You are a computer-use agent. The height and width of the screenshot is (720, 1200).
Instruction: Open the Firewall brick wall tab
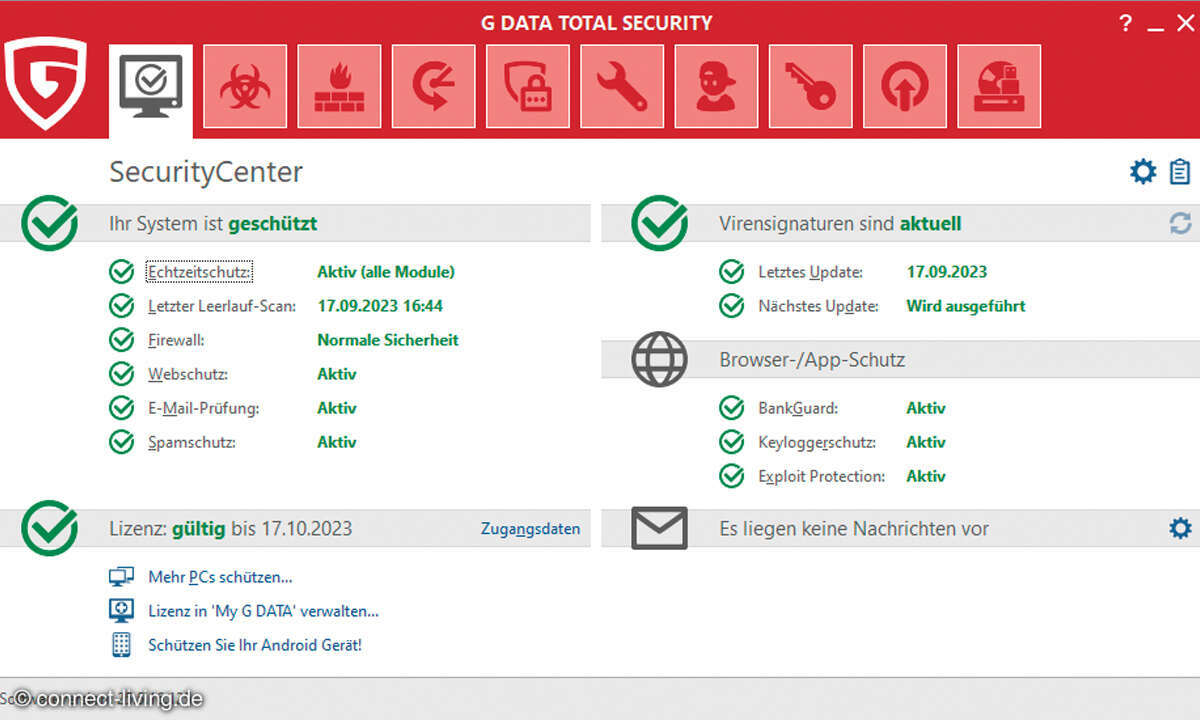[x=339, y=87]
